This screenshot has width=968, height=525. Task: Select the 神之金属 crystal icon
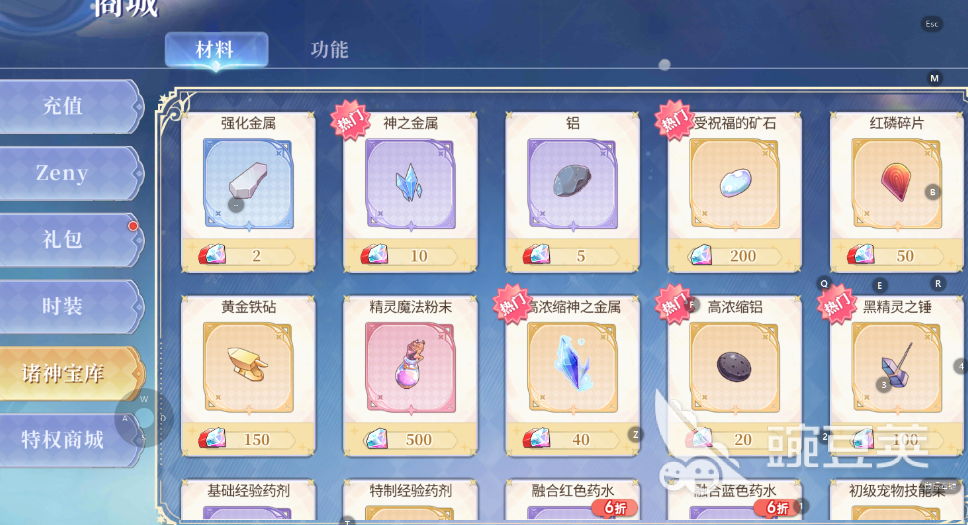tap(411, 184)
